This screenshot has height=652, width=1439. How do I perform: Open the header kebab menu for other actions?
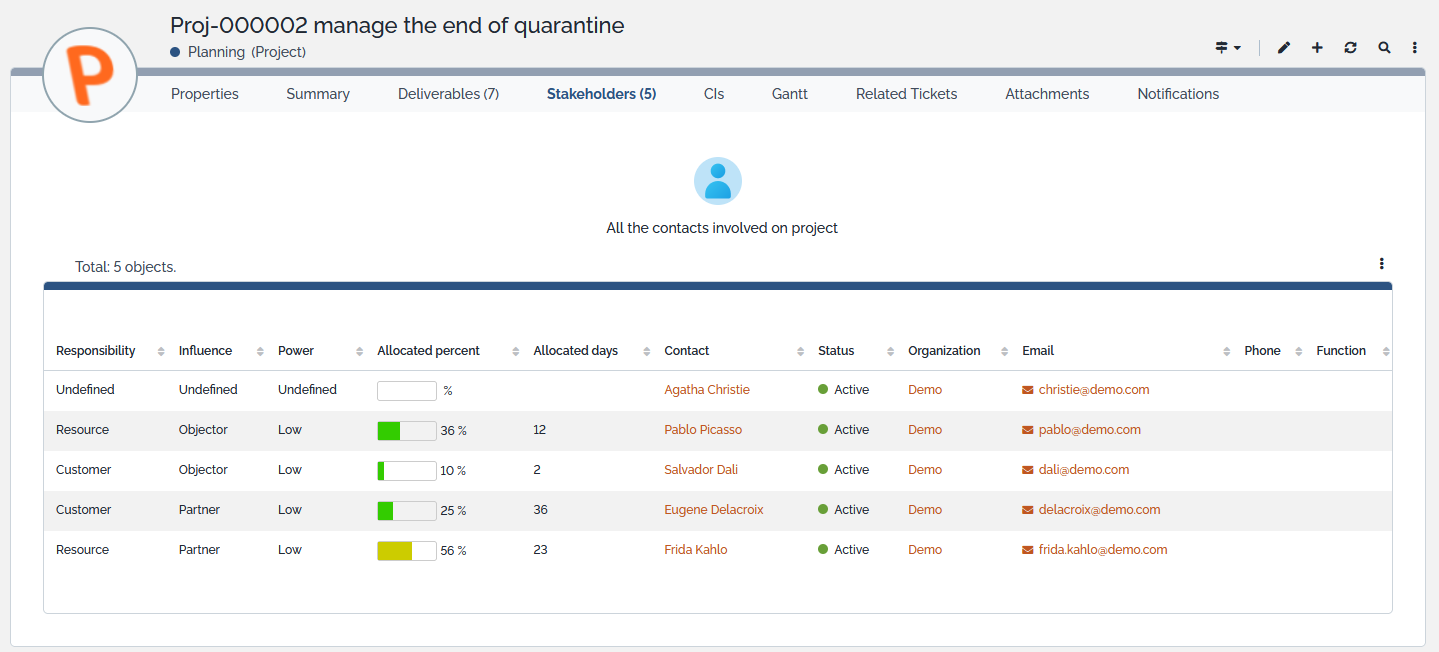(x=1414, y=48)
